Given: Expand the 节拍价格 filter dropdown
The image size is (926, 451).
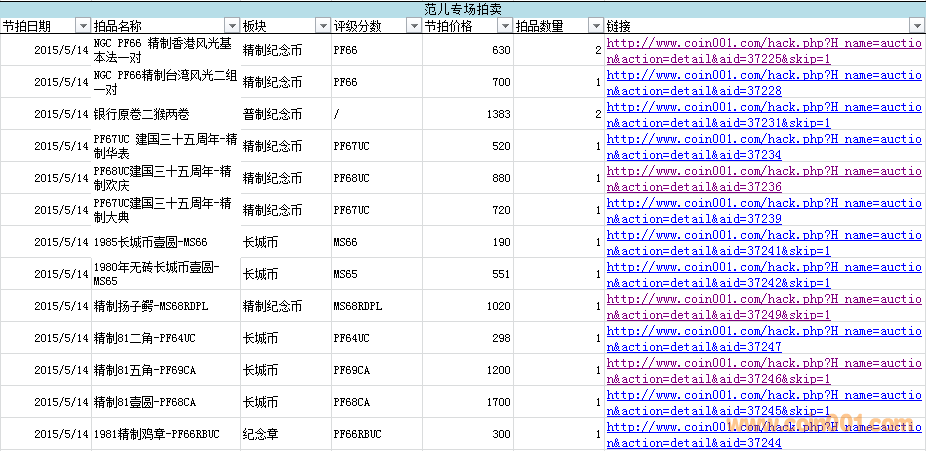Looking at the screenshot, I should (x=505, y=26).
